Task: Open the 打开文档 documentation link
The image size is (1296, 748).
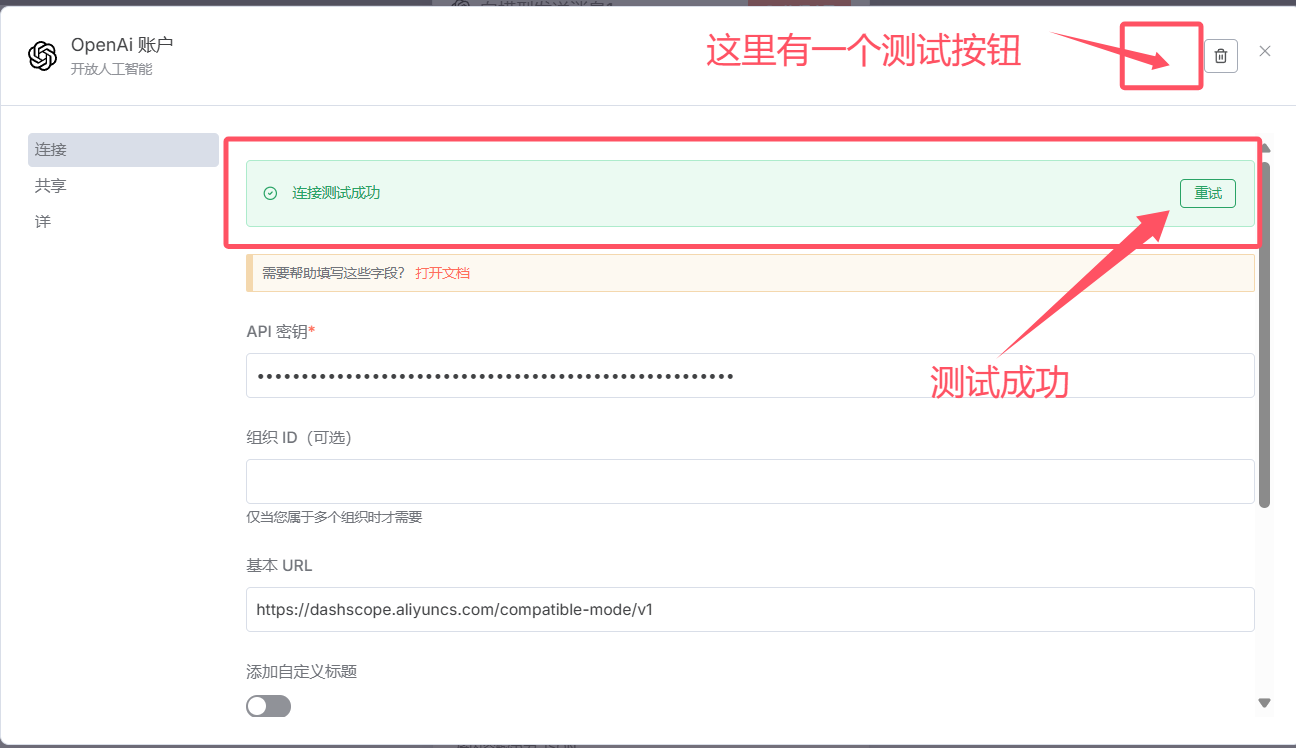Action: pos(443,273)
